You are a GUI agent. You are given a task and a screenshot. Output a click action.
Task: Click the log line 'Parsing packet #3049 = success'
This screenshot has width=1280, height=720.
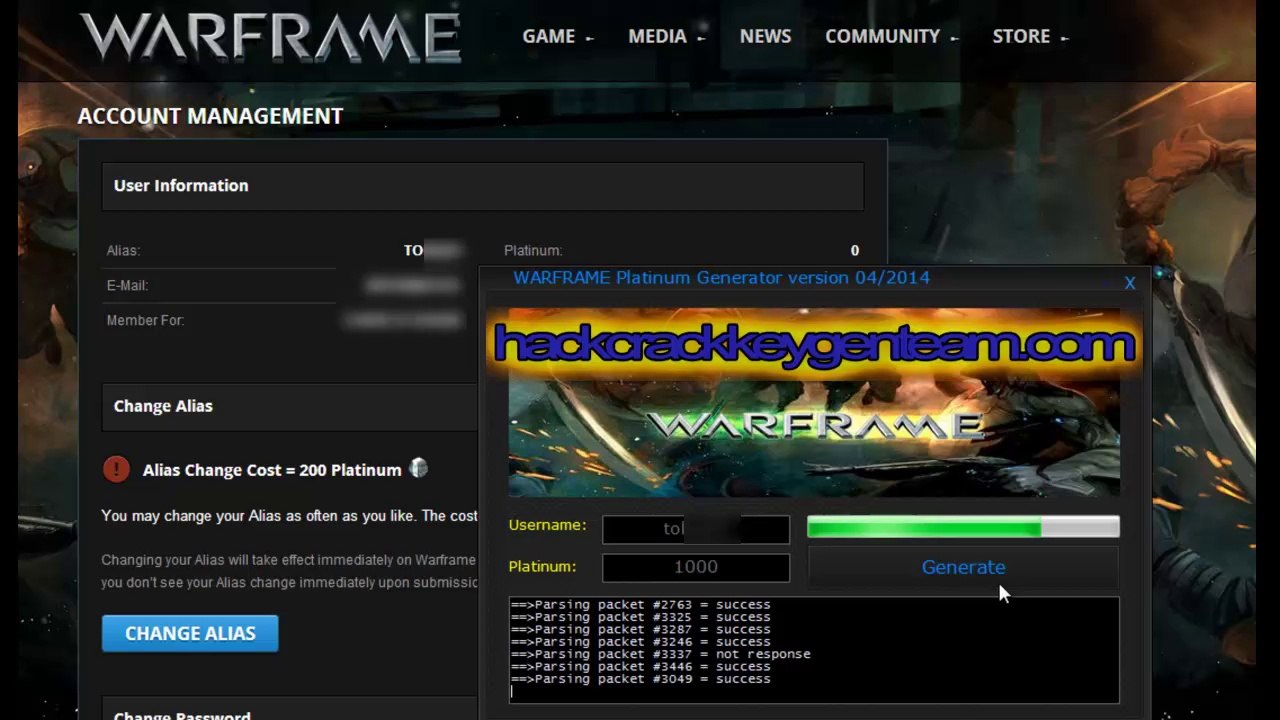pos(640,679)
